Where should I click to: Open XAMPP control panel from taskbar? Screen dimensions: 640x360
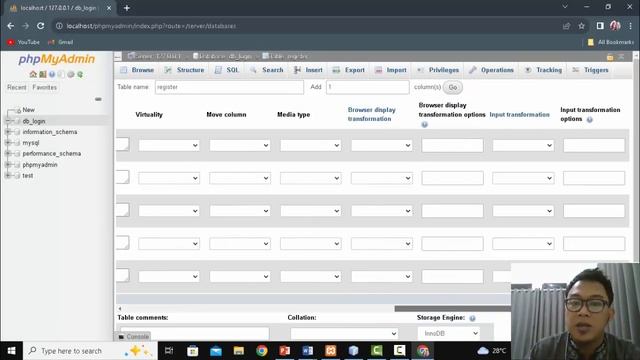tap(331, 351)
